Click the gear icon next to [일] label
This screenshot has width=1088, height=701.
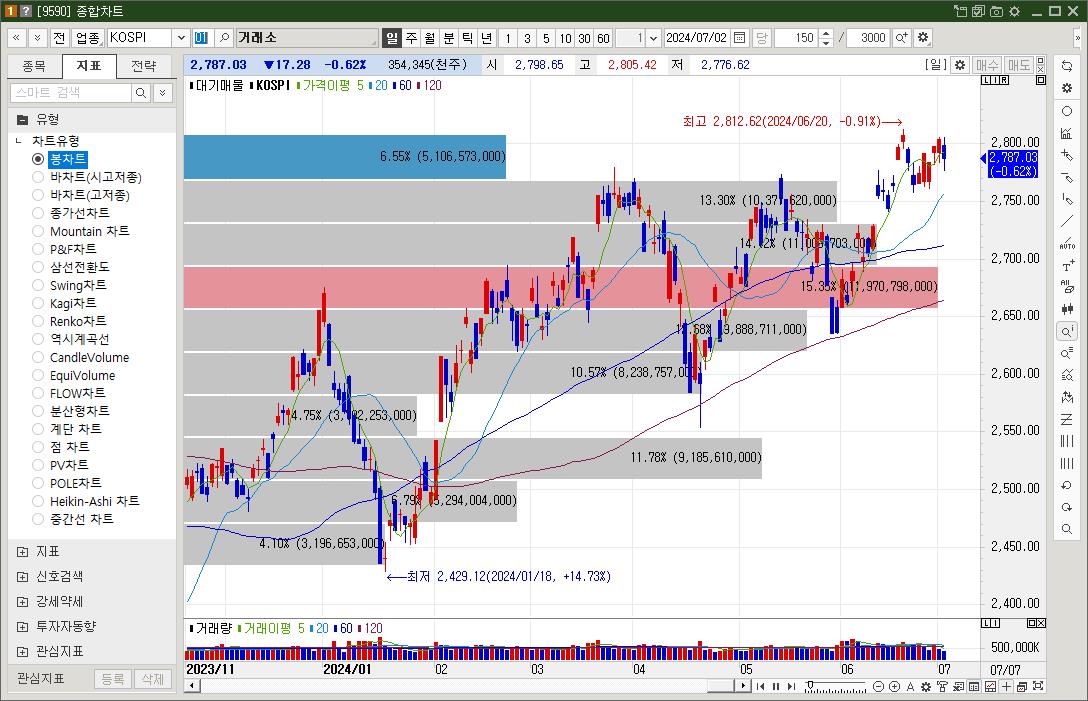[x=960, y=65]
